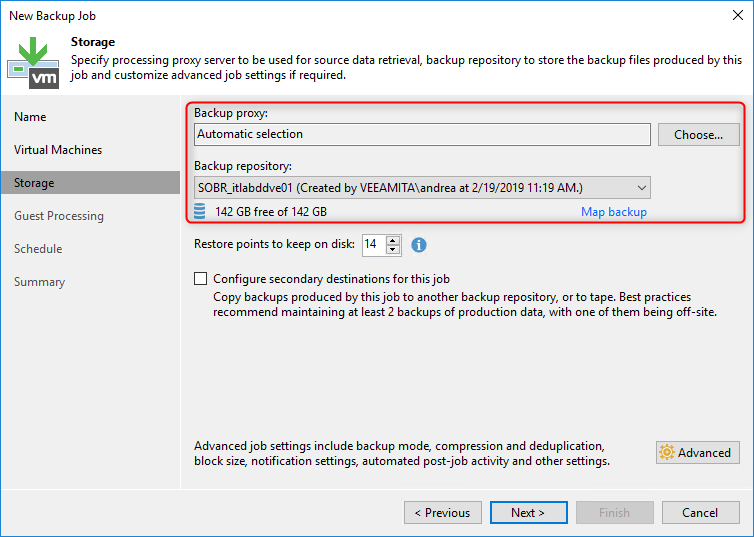Select the Summary step
Screen dimensions: 754x537
point(39,282)
